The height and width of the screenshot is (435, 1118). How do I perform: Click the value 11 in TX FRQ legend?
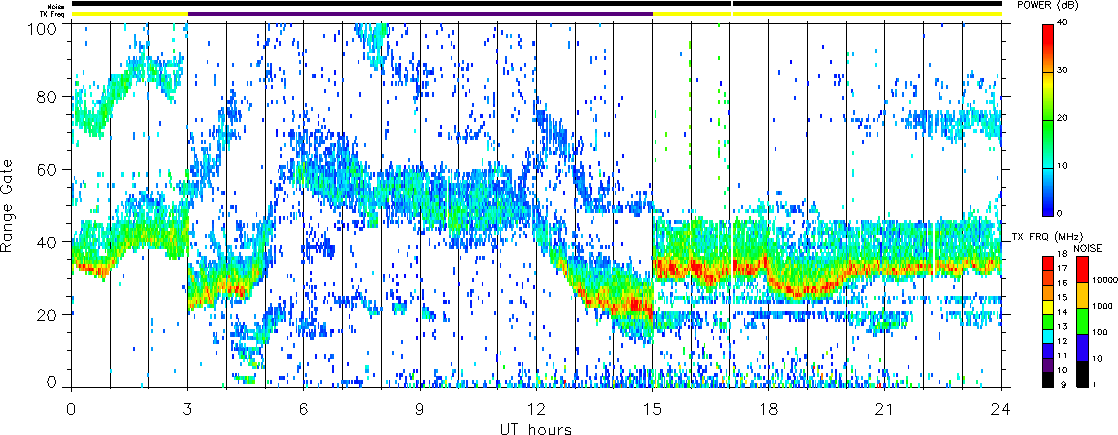1062,356
